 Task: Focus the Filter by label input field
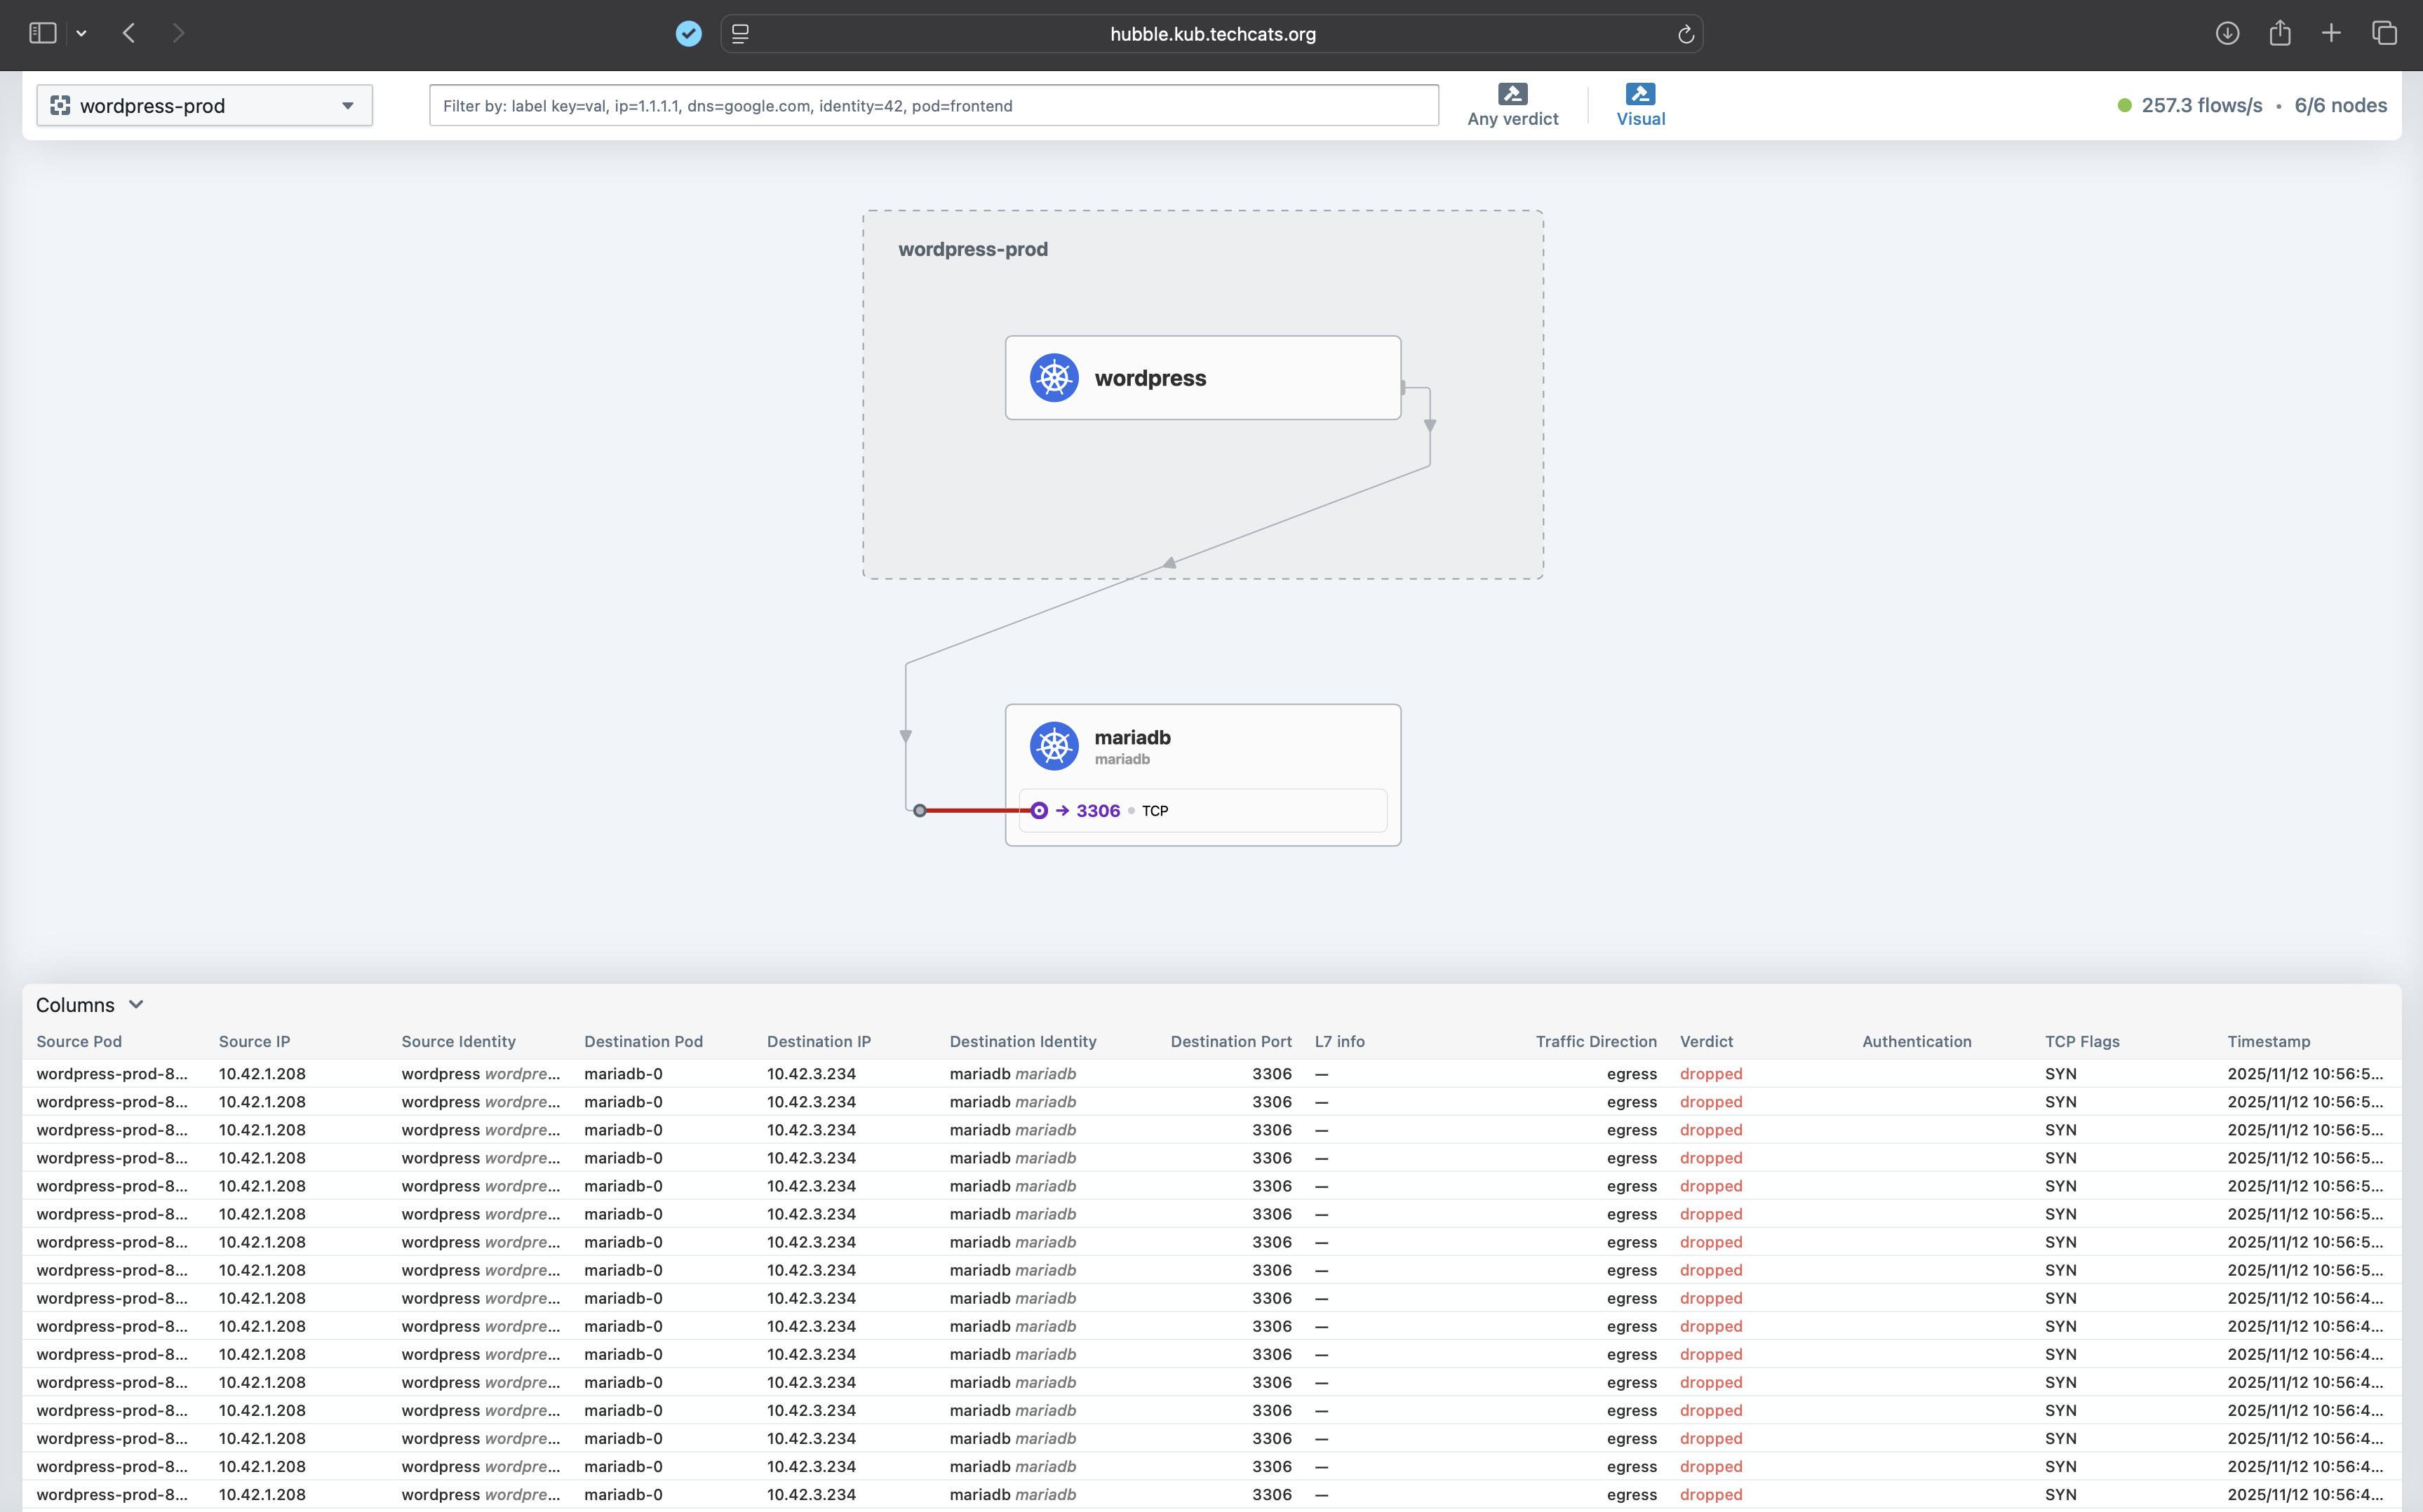tap(933, 105)
